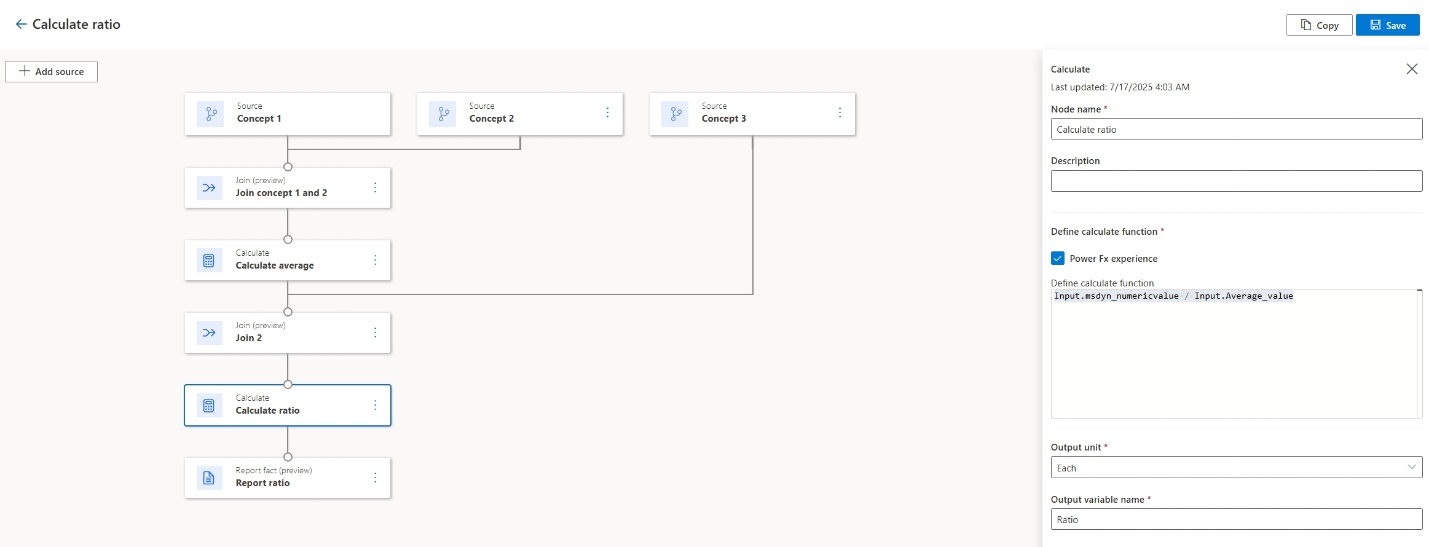Click the Last updated timestamp text
Screen dimensions: 1429x547
pyautogui.click(x=1120, y=87)
